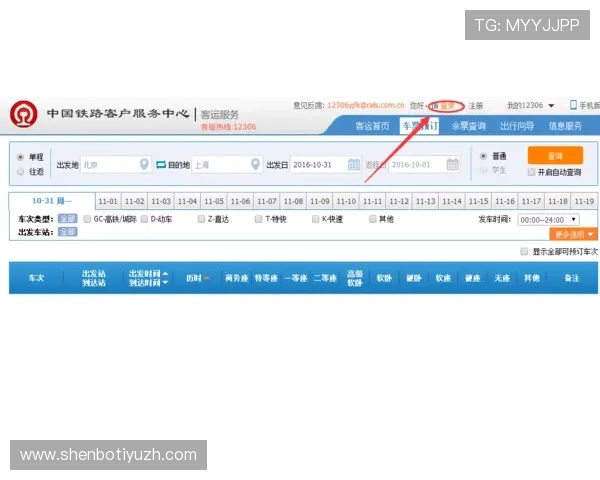Screen dimensions: 600x480
Task: Click the orange 查询 search button
Action: tap(555, 155)
